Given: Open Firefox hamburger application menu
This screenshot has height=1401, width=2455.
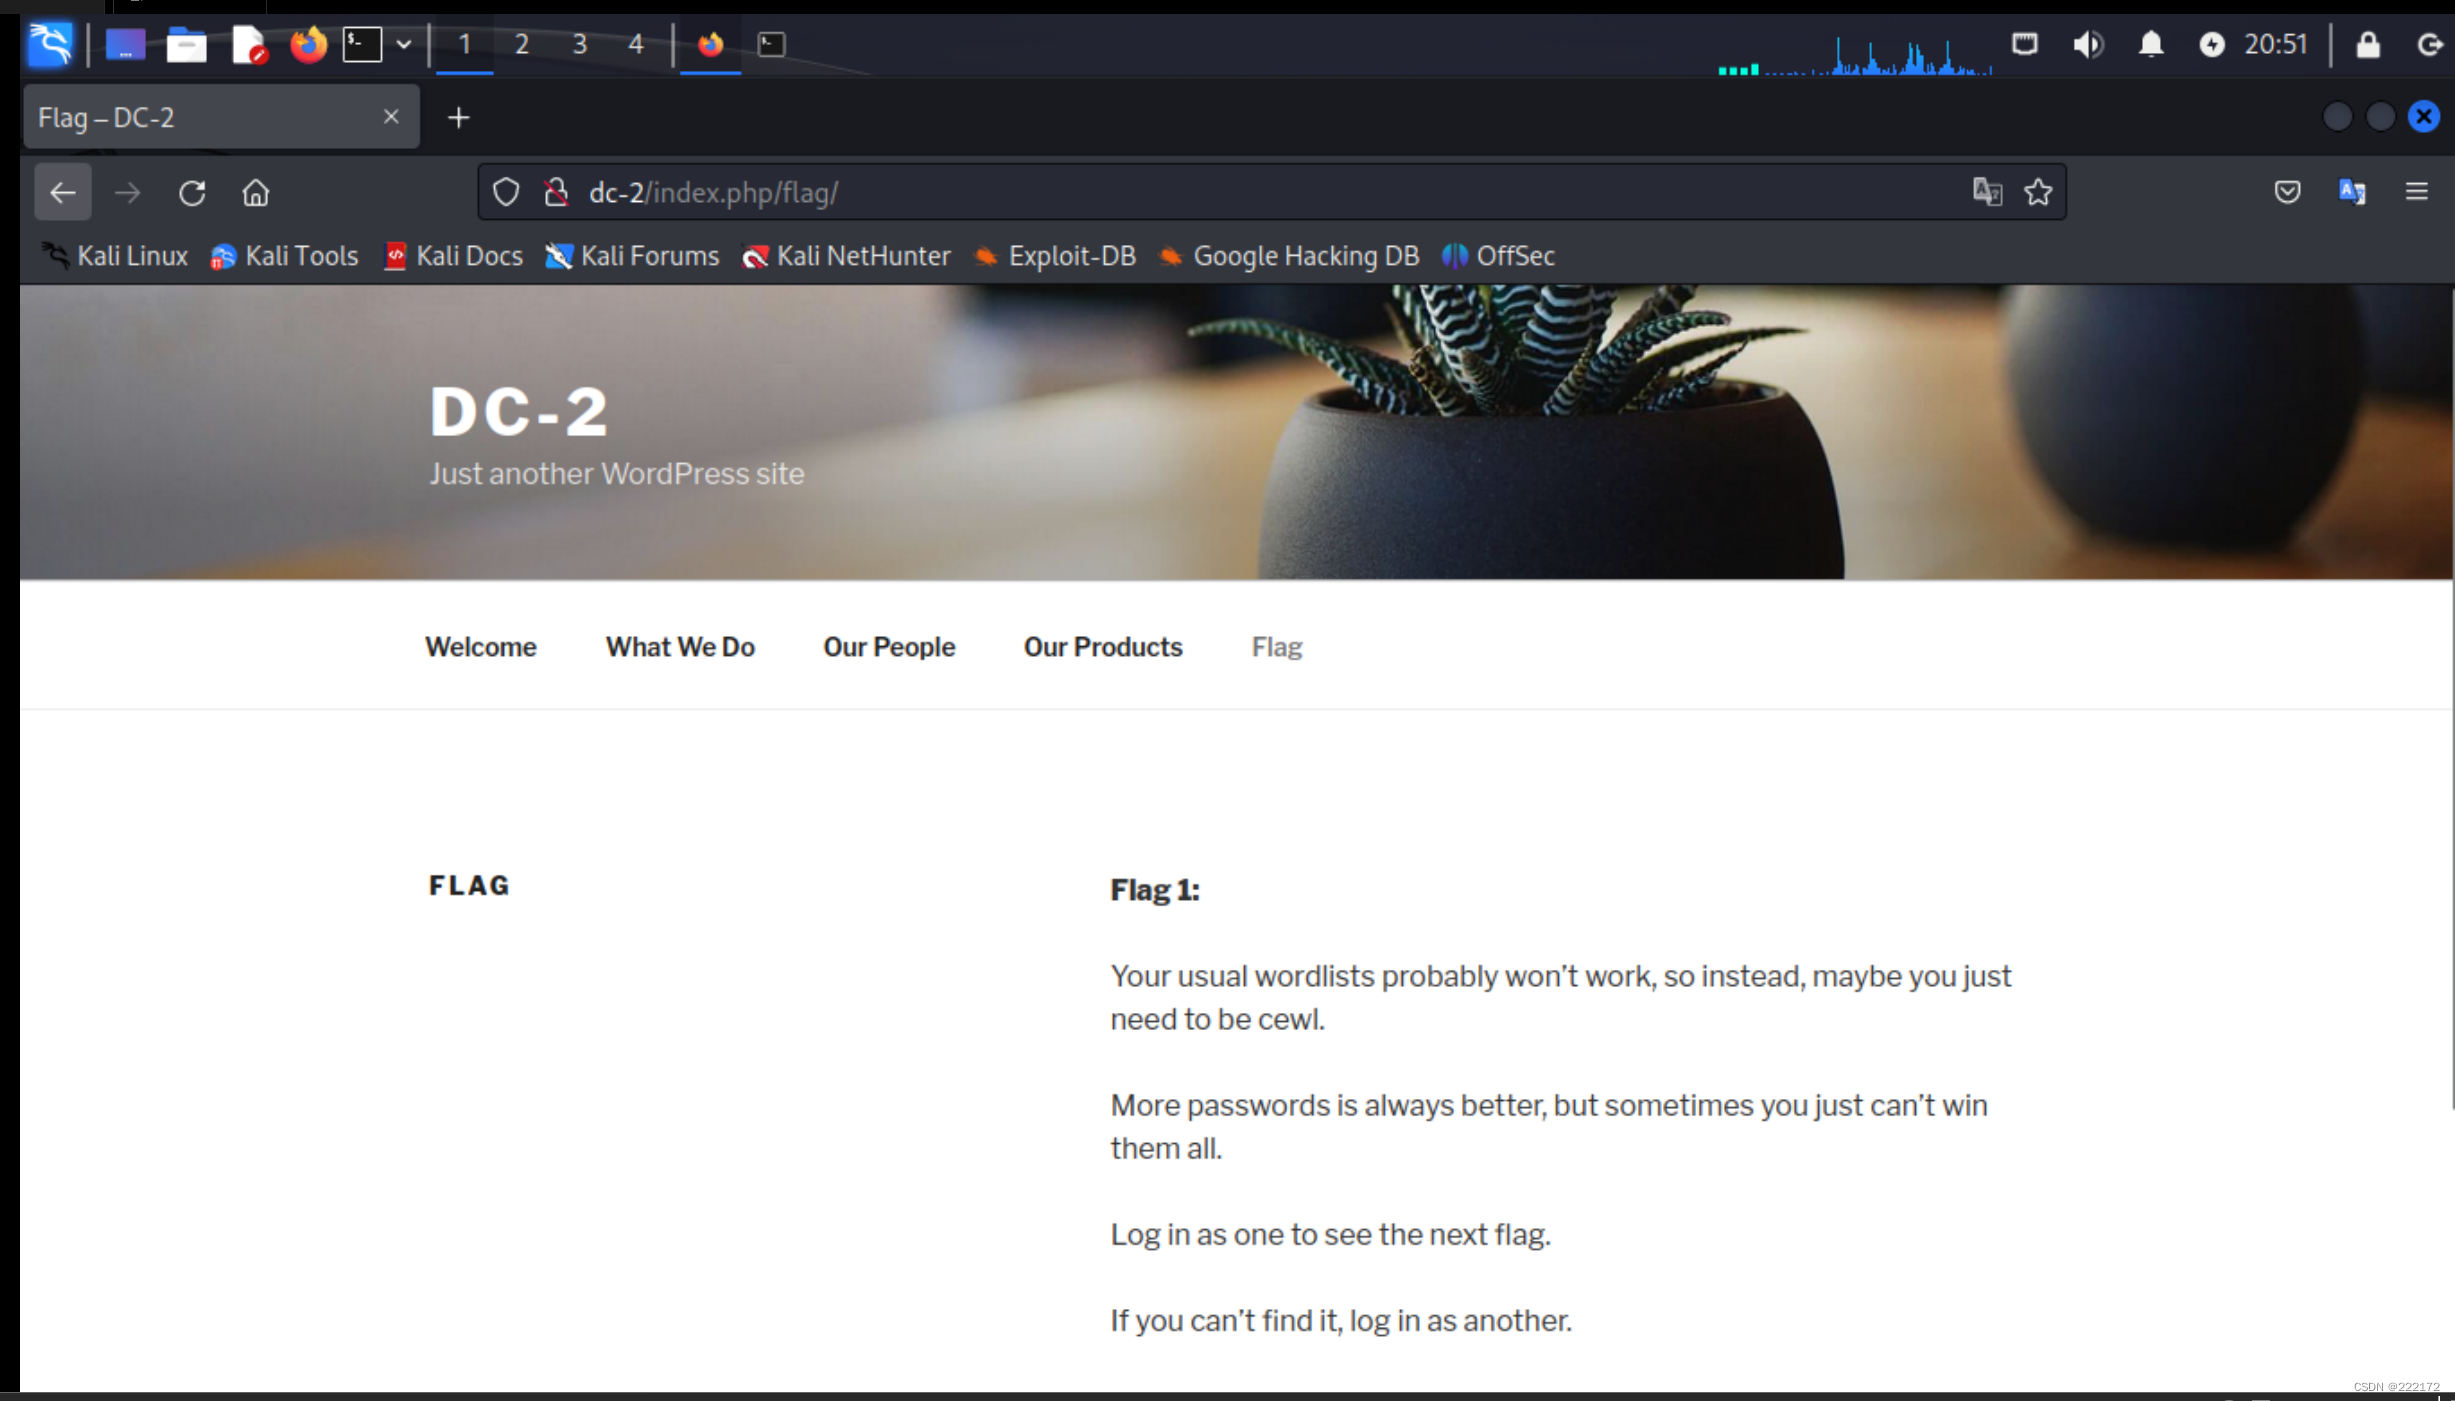Looking at the screenshot, I should pyautogui.click(x=2416, y=192).
